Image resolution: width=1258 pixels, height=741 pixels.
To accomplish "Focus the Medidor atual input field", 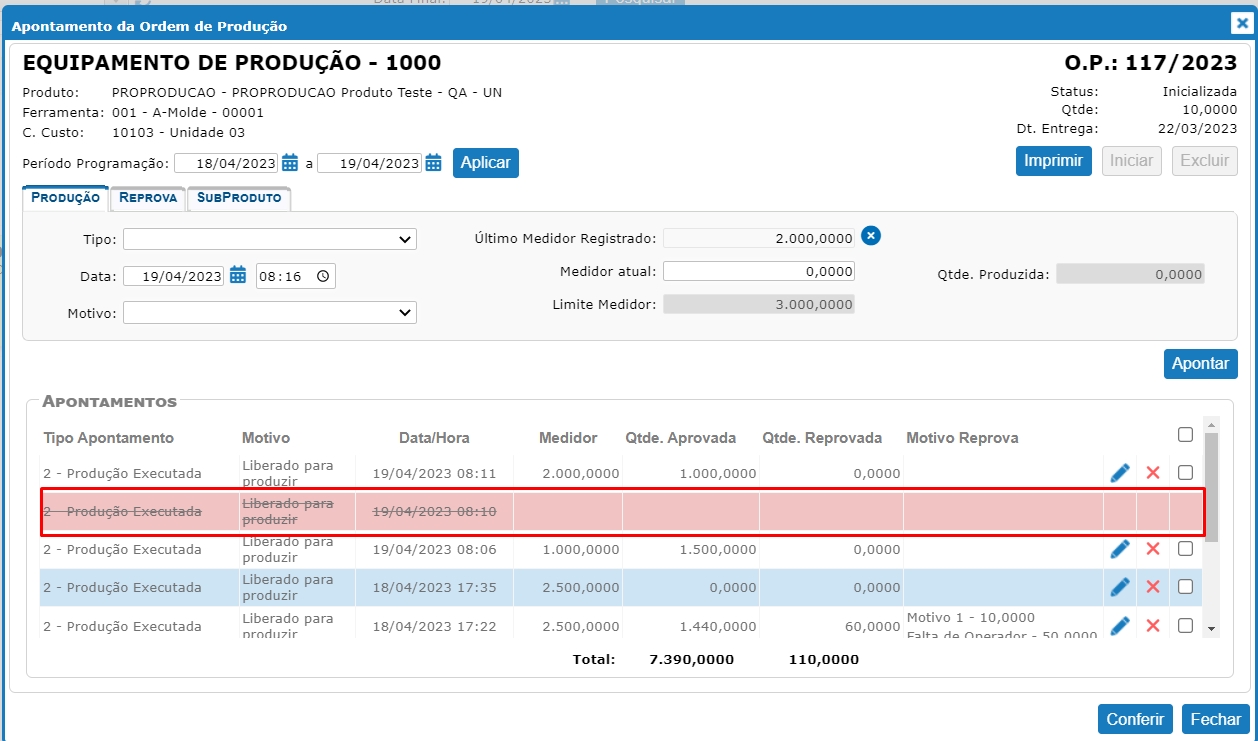I will point(759,271).
